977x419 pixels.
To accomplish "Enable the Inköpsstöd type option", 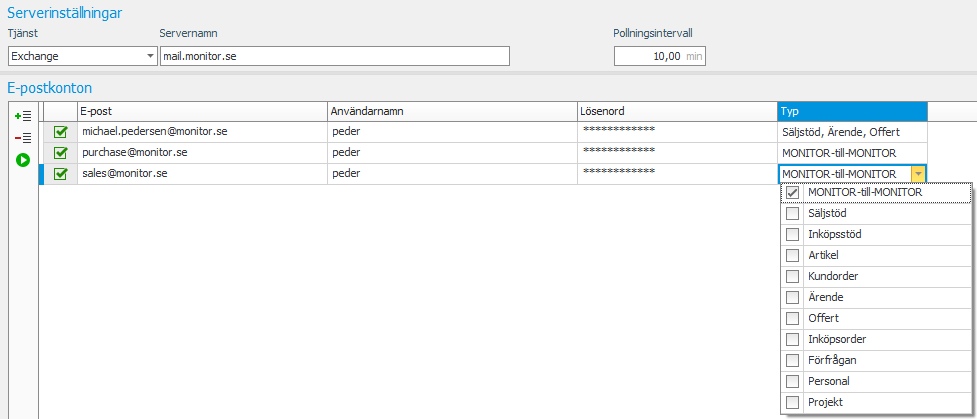I will 793,235.
